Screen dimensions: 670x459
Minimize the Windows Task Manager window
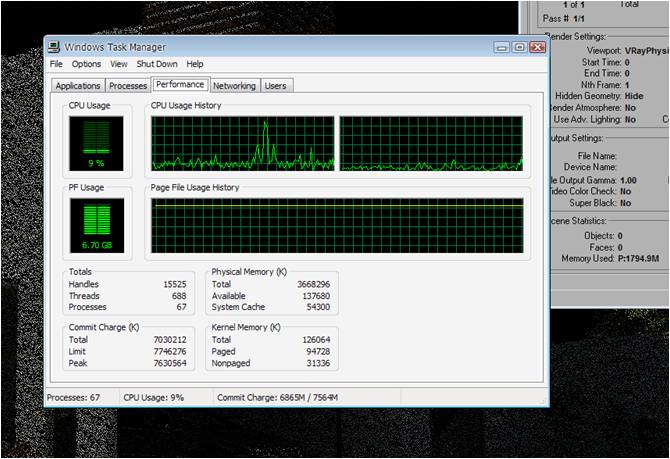(502, 47)
